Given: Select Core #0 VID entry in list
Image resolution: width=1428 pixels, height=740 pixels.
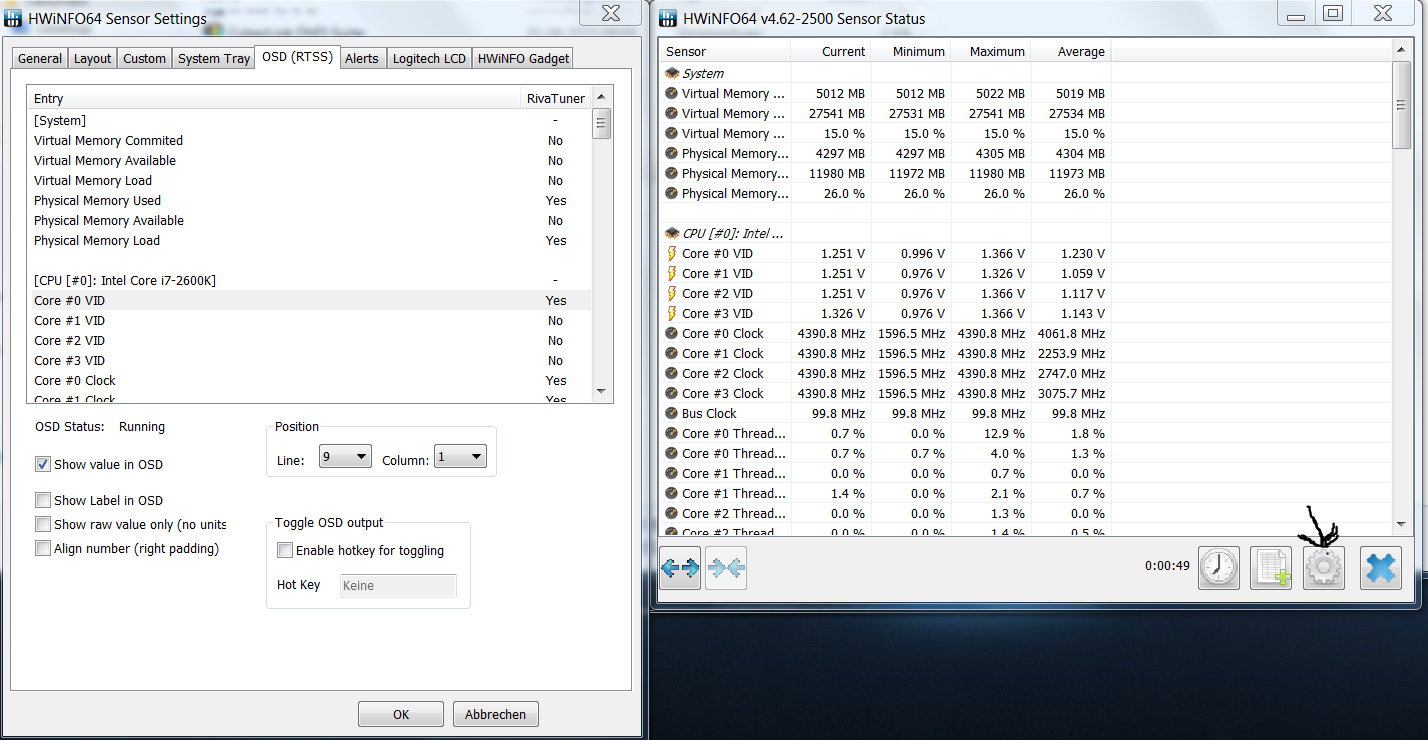Looking at the screenshot, I should [x=309, y=301].
